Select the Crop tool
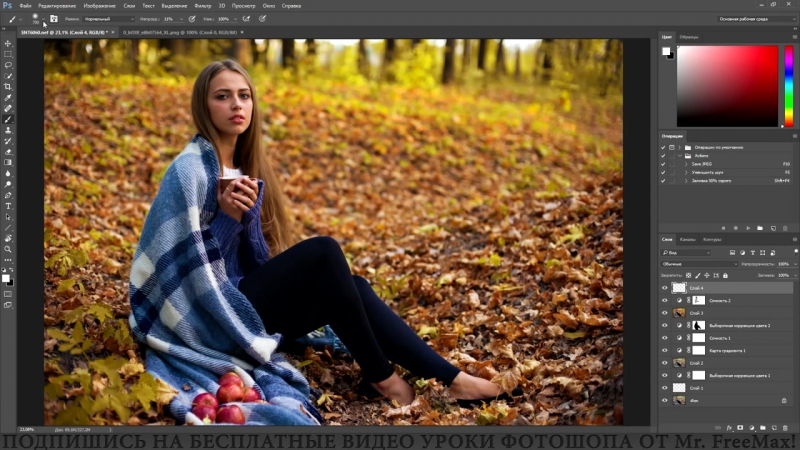The width and height of the screenshot is (800, 450). [x=8, y=87]
